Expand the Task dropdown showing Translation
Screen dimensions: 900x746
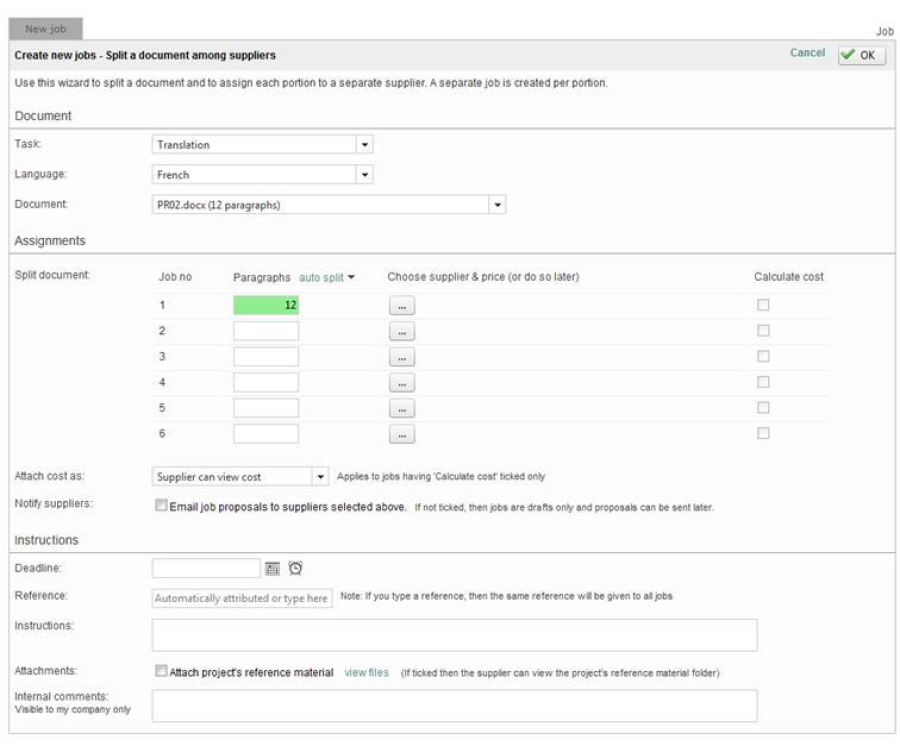(365, 145)
